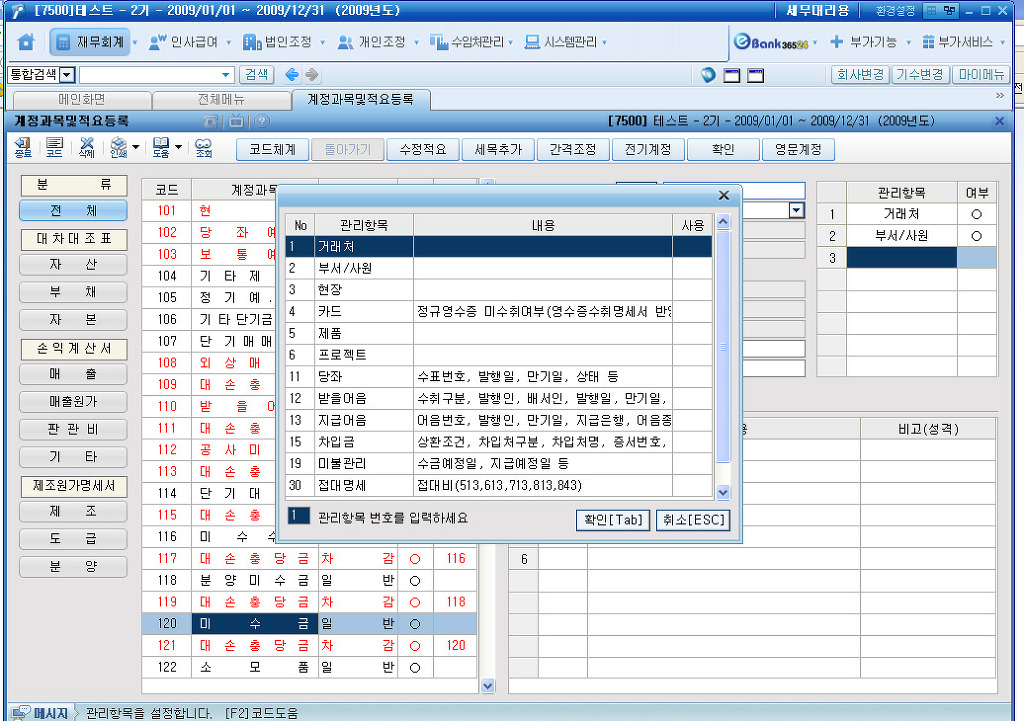This screenshot has width=1024, height=721.
Task: Click the dialog list vertical scrollbar
Action: (x=723, y=350)
